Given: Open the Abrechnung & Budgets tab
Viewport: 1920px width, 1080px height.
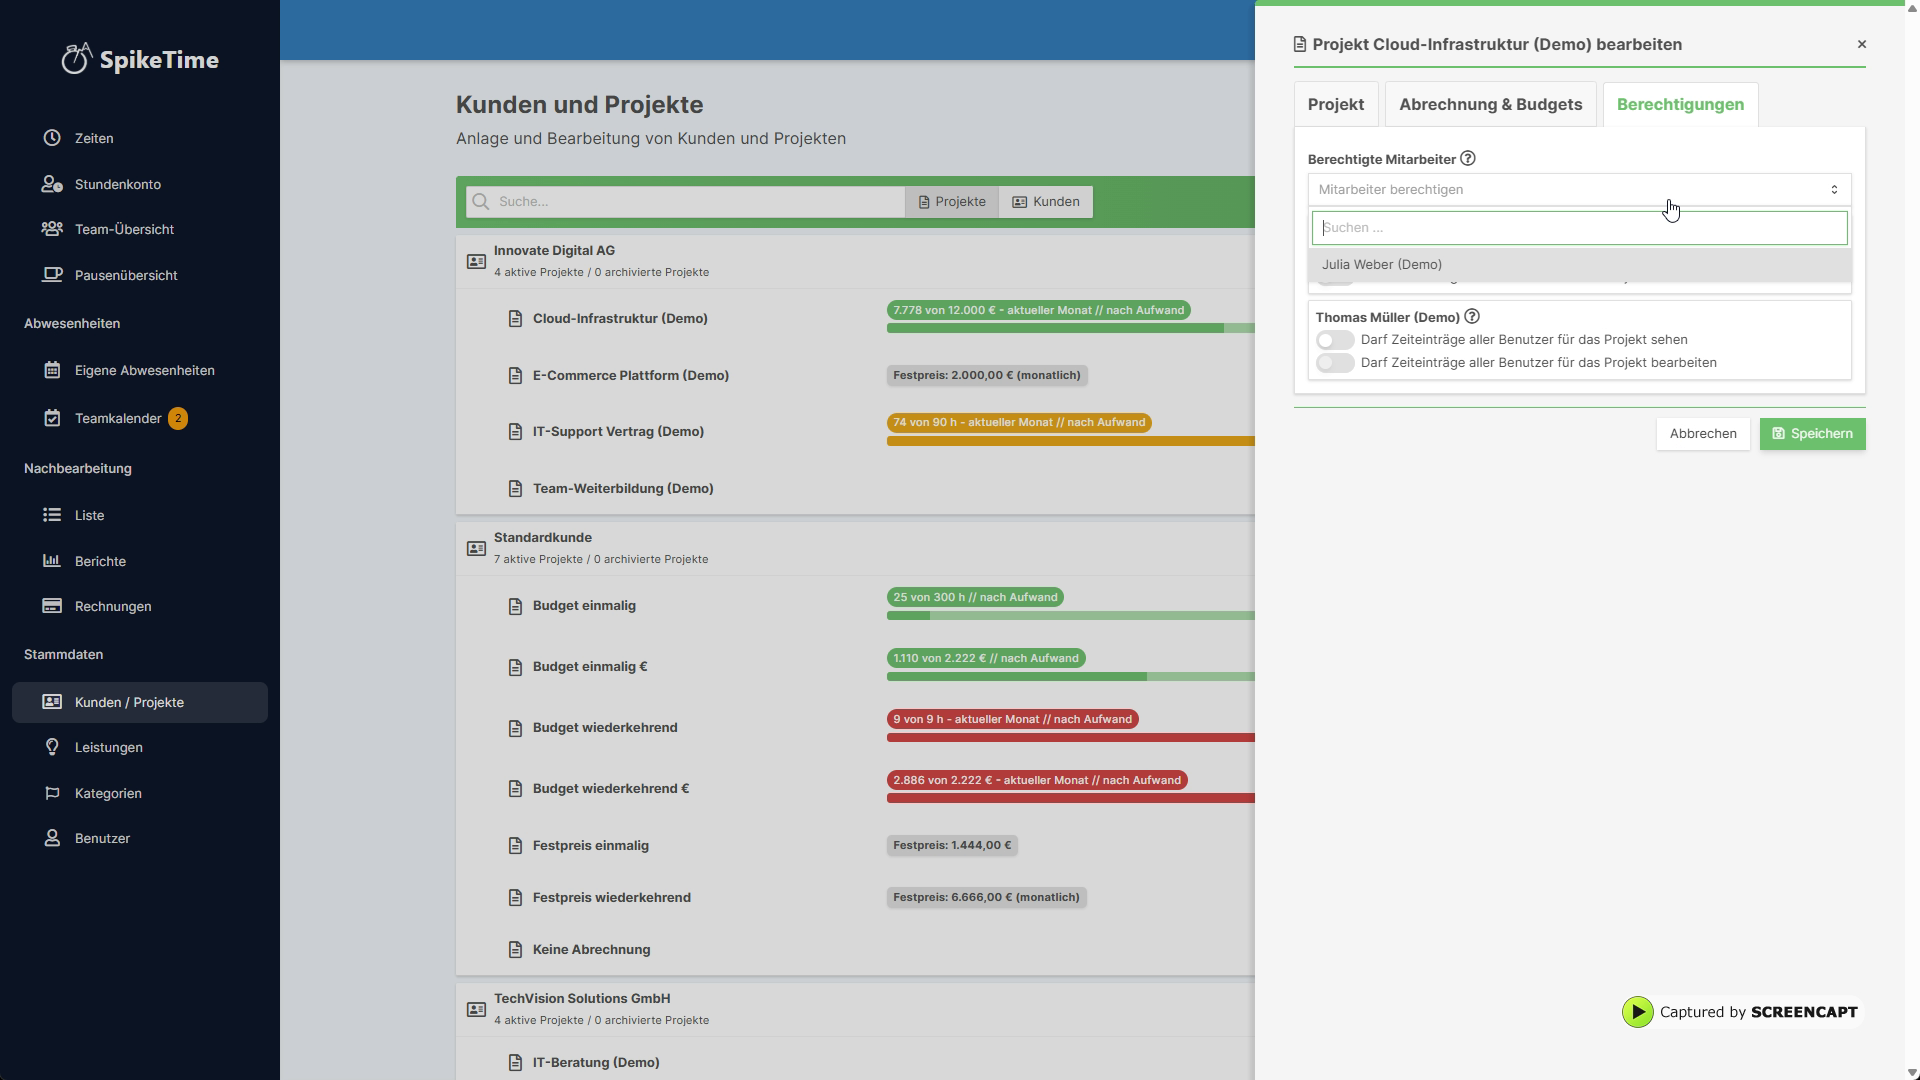Looking at the screenshot, I should [x=1490, y=105].
